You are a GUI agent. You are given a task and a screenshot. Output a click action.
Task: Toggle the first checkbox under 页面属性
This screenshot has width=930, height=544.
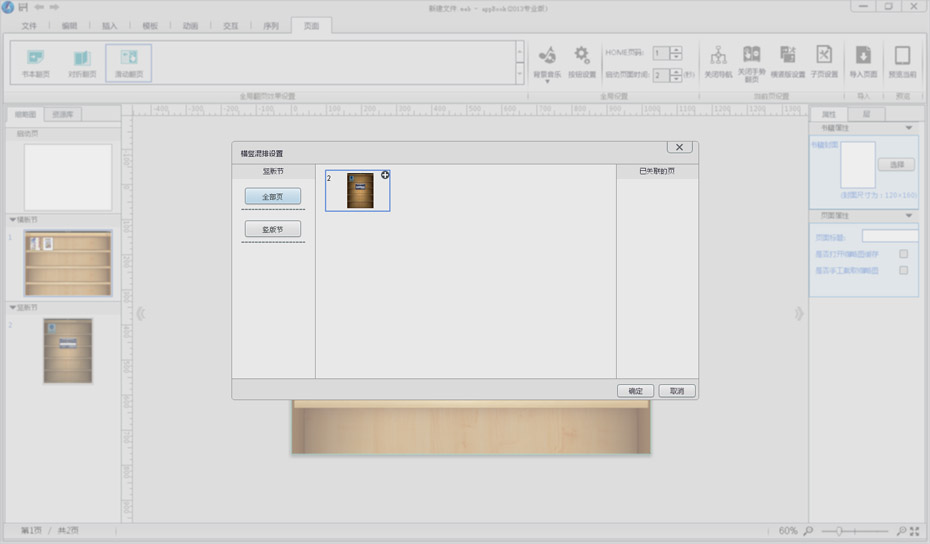click(903, 254)
